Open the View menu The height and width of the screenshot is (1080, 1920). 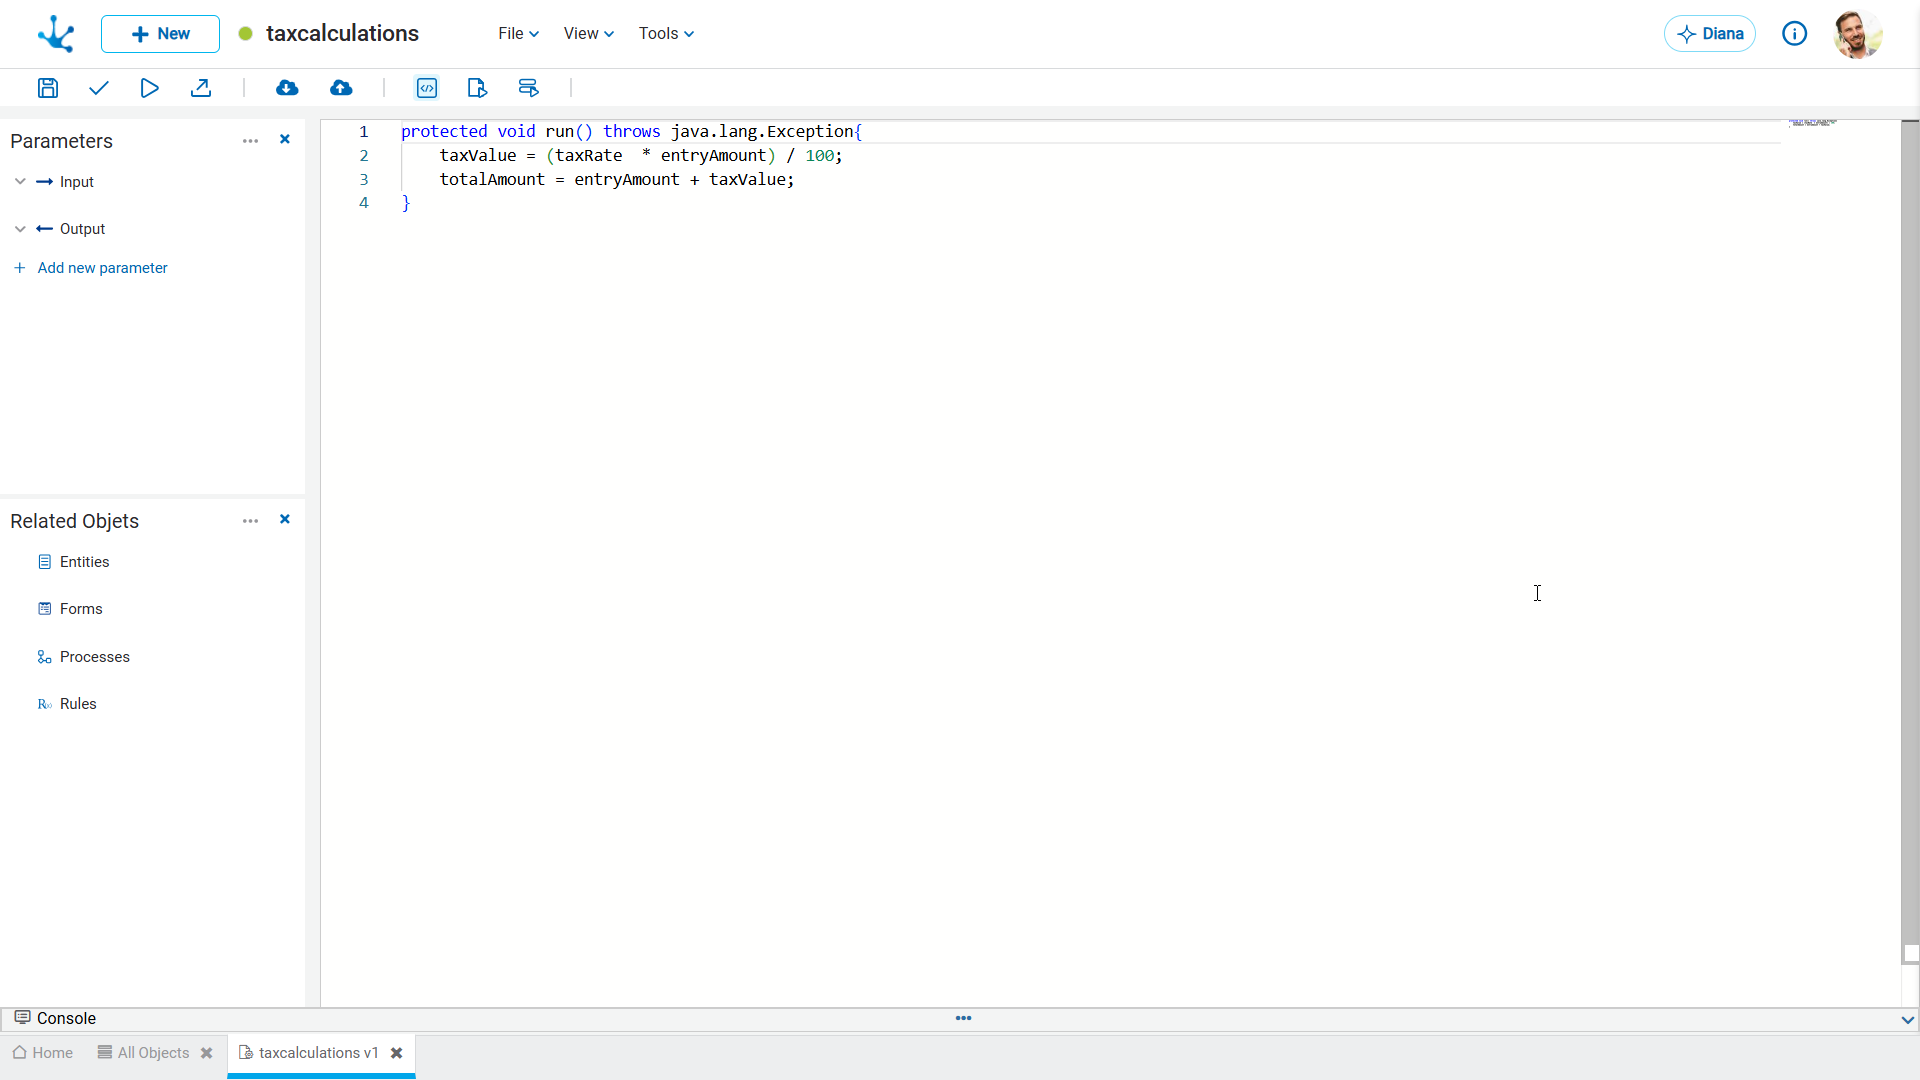pyautogui.click(x=588, y=34)
